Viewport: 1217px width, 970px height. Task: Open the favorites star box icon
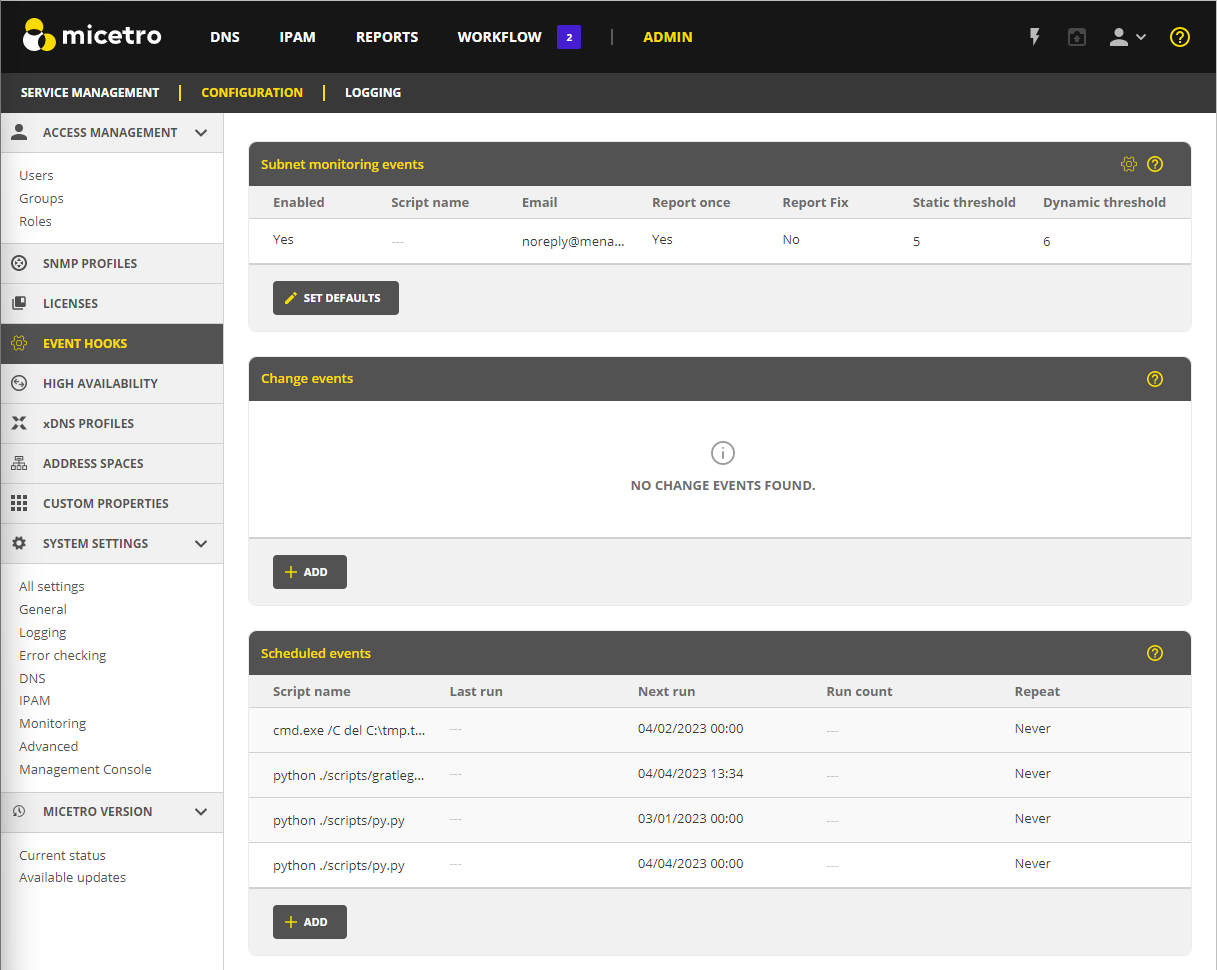tap(1076, 37)
